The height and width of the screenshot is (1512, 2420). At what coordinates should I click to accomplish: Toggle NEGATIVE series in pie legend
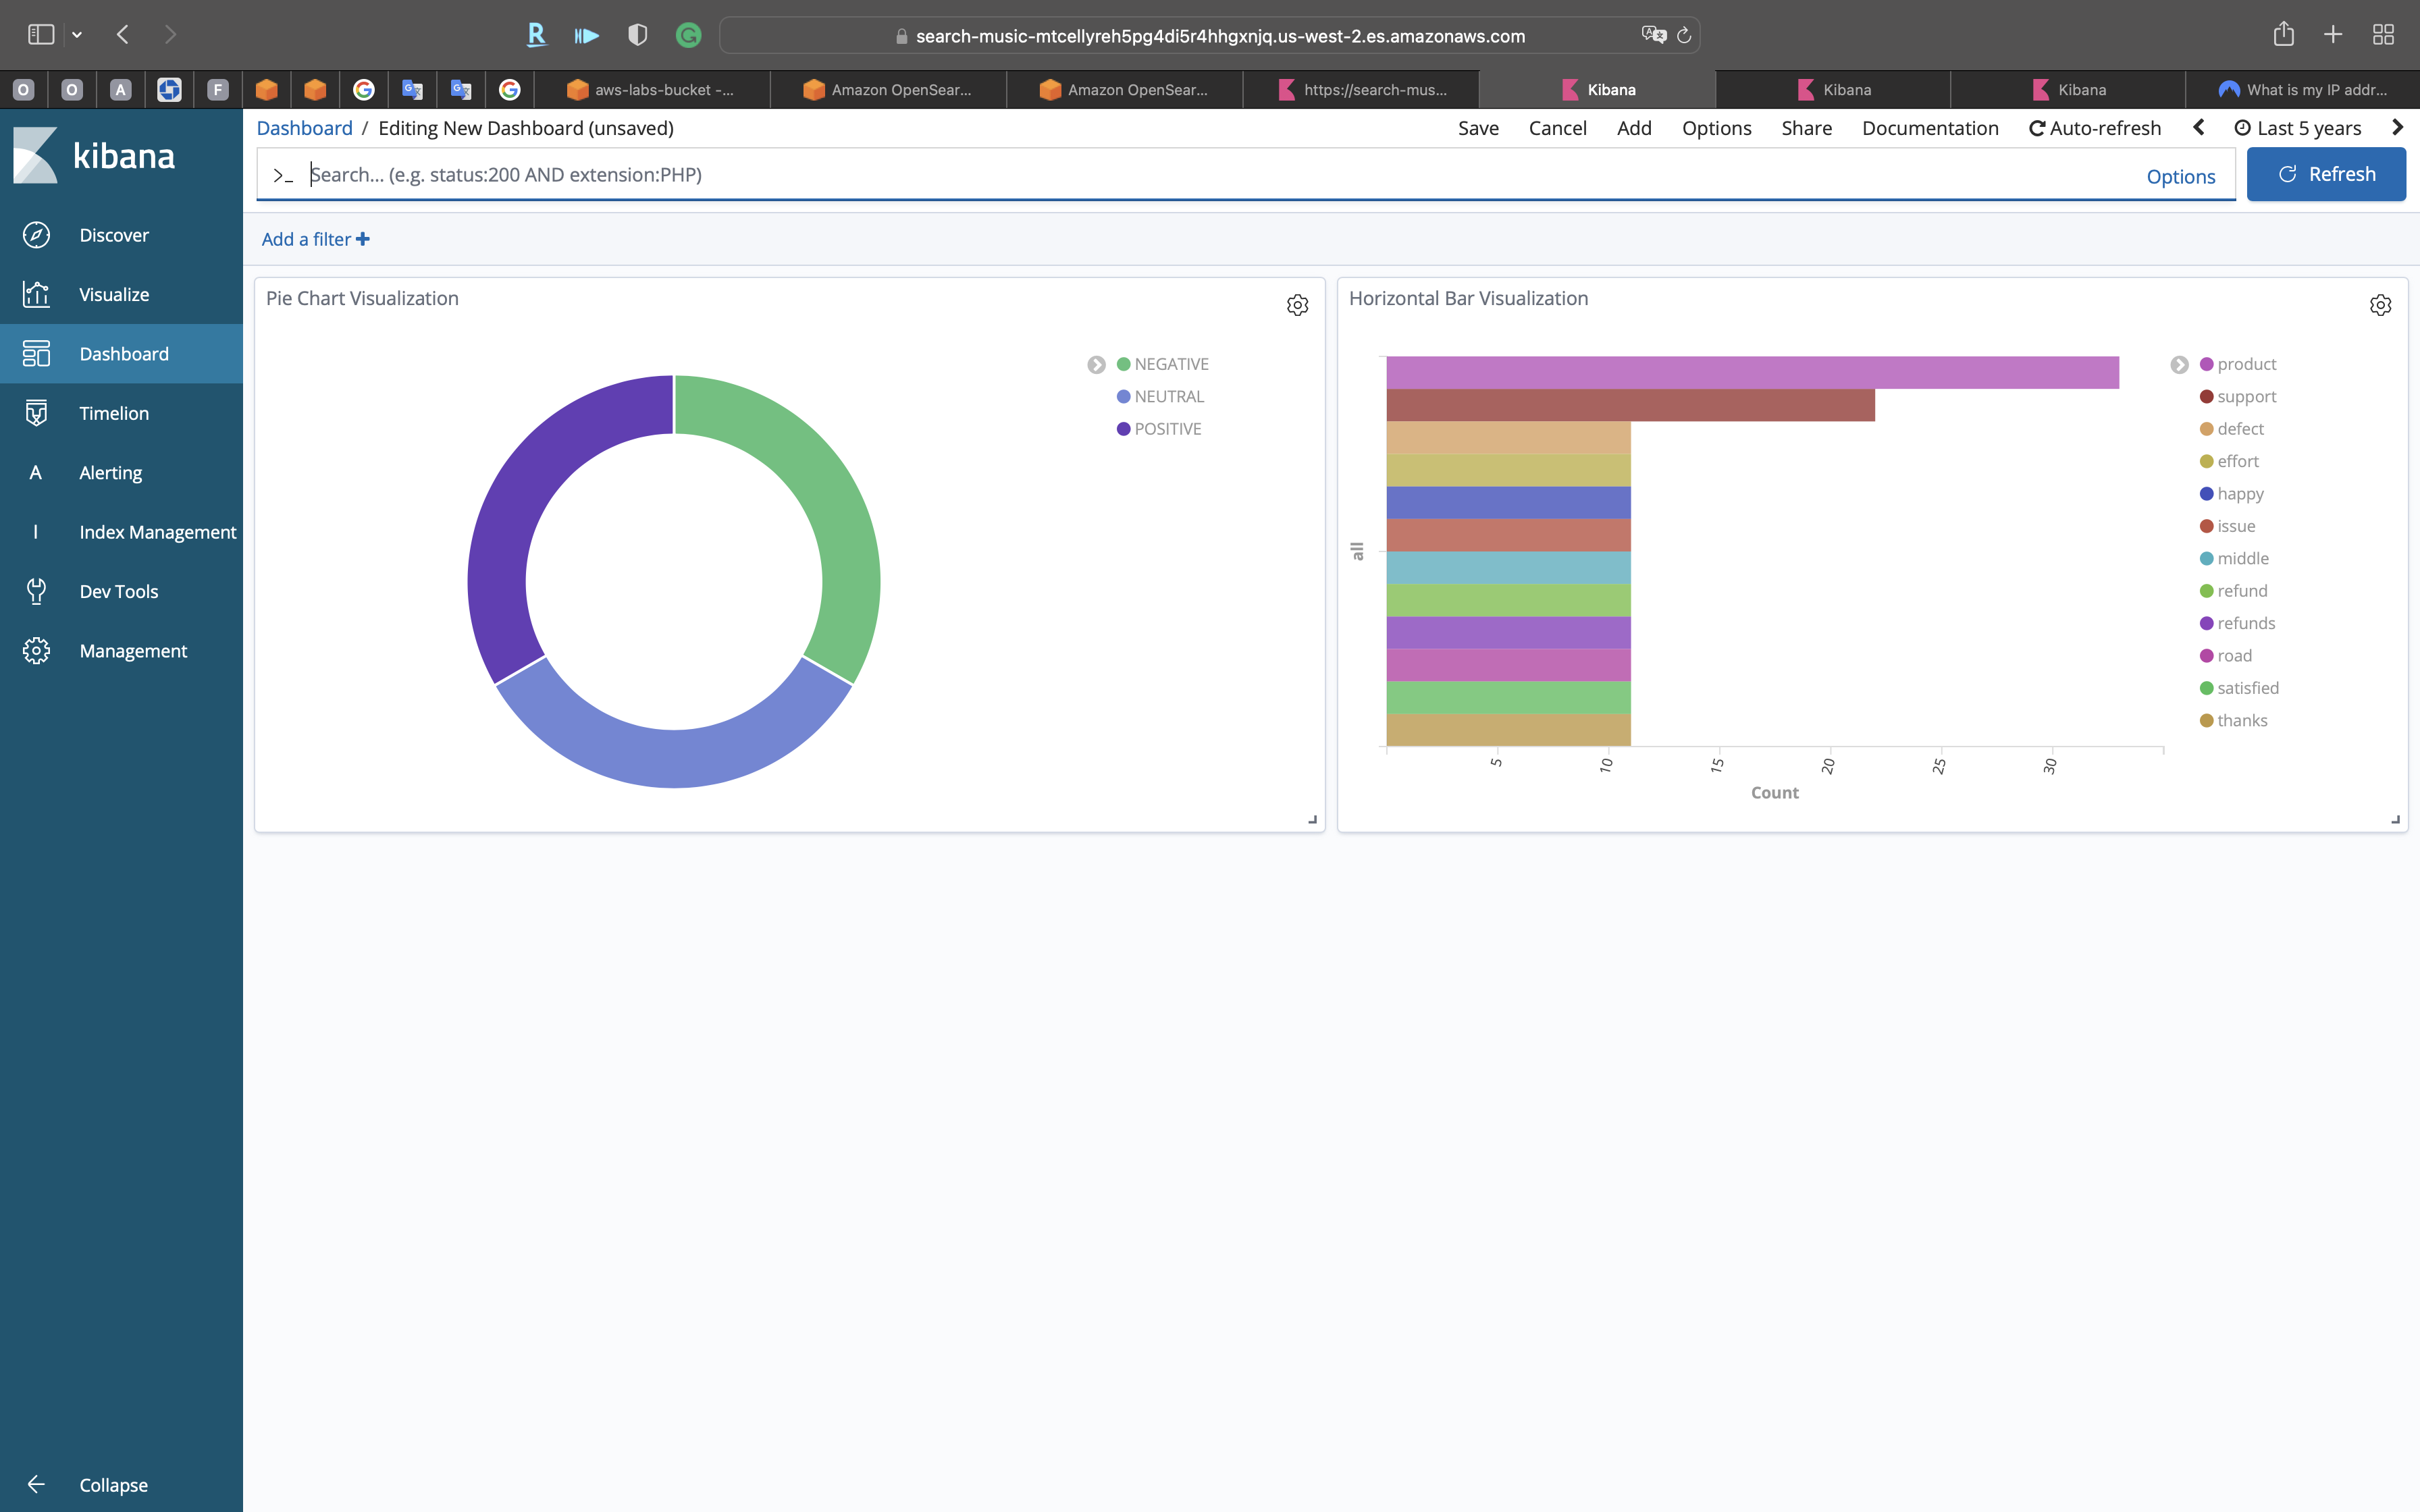1170,364
